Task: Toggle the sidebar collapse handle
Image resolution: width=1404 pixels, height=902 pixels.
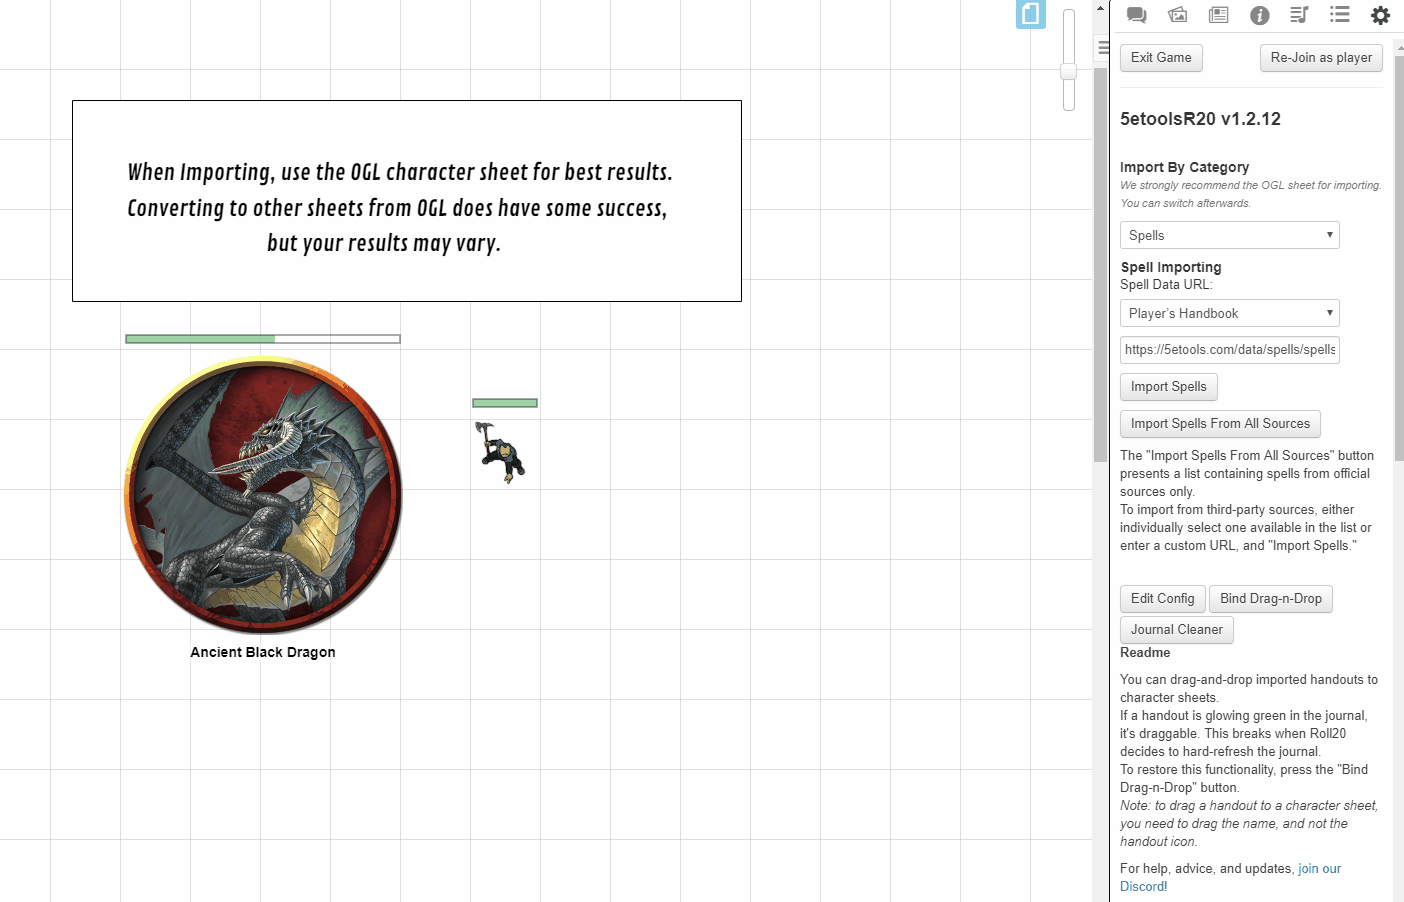Action: coord(1103,47)
